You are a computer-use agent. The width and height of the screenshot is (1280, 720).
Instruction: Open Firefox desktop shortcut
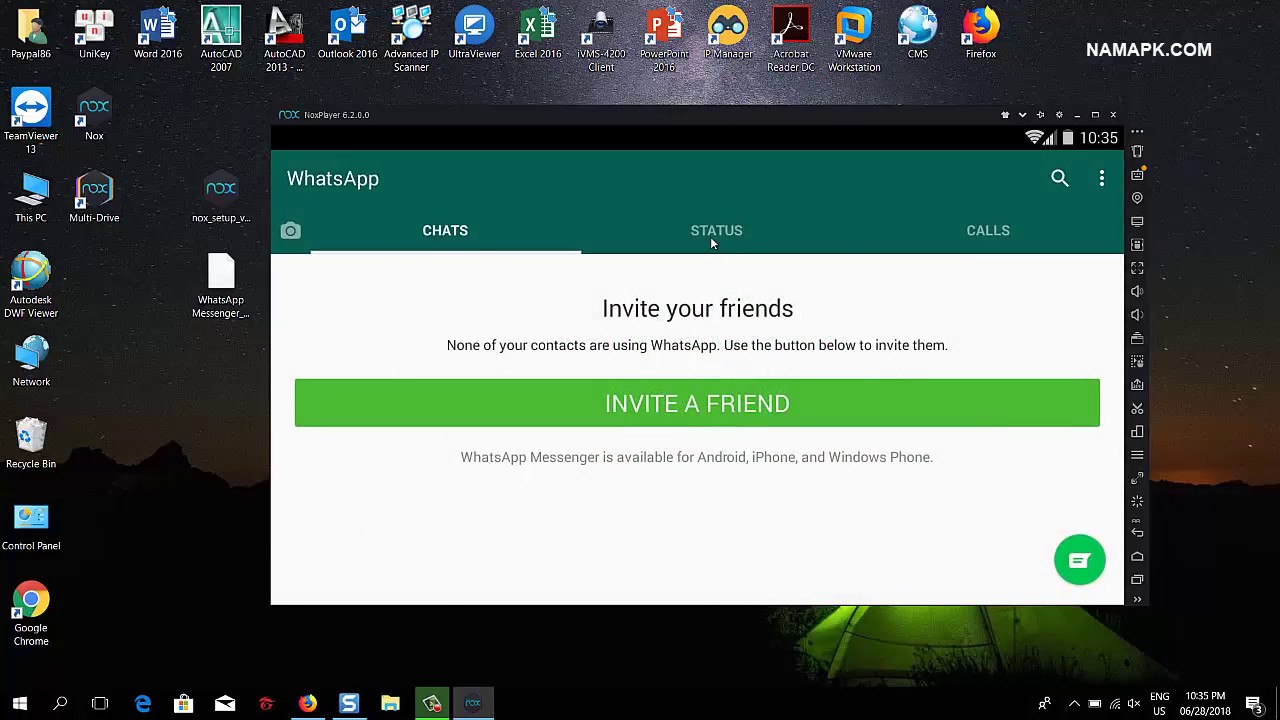(981, 34)
